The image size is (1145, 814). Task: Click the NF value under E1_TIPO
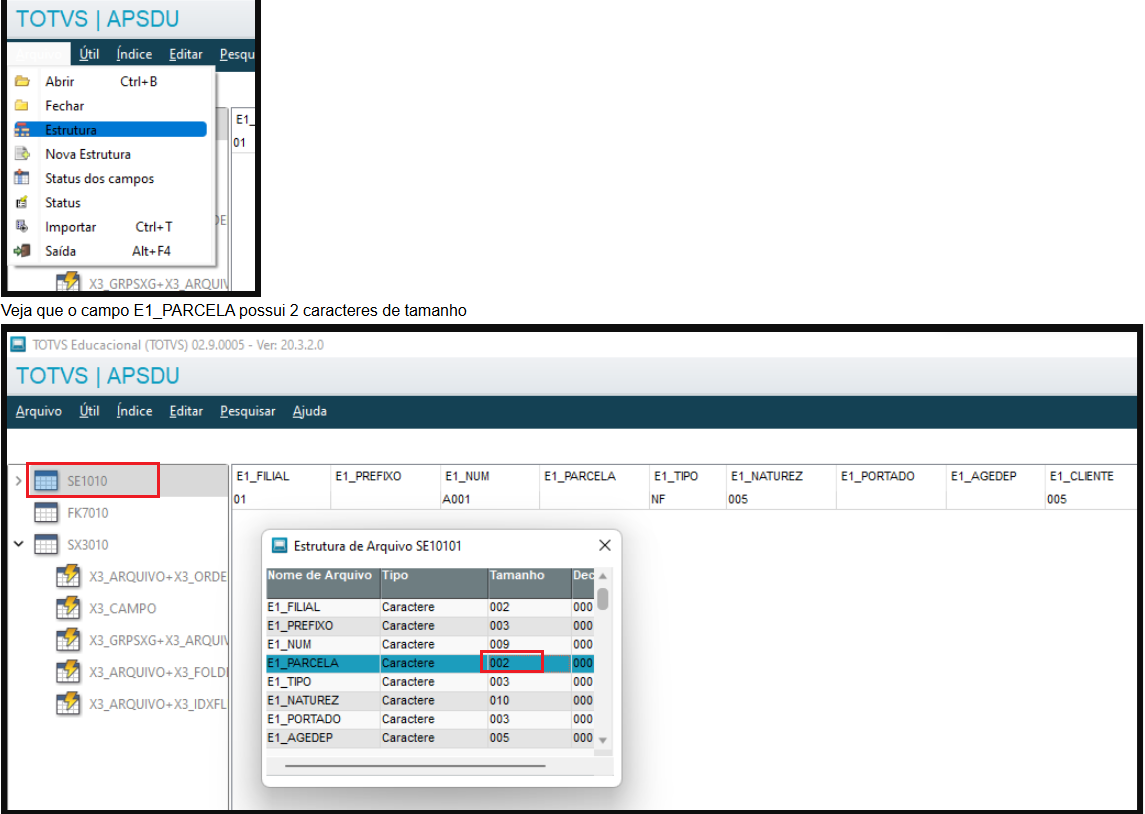(658, 499)
